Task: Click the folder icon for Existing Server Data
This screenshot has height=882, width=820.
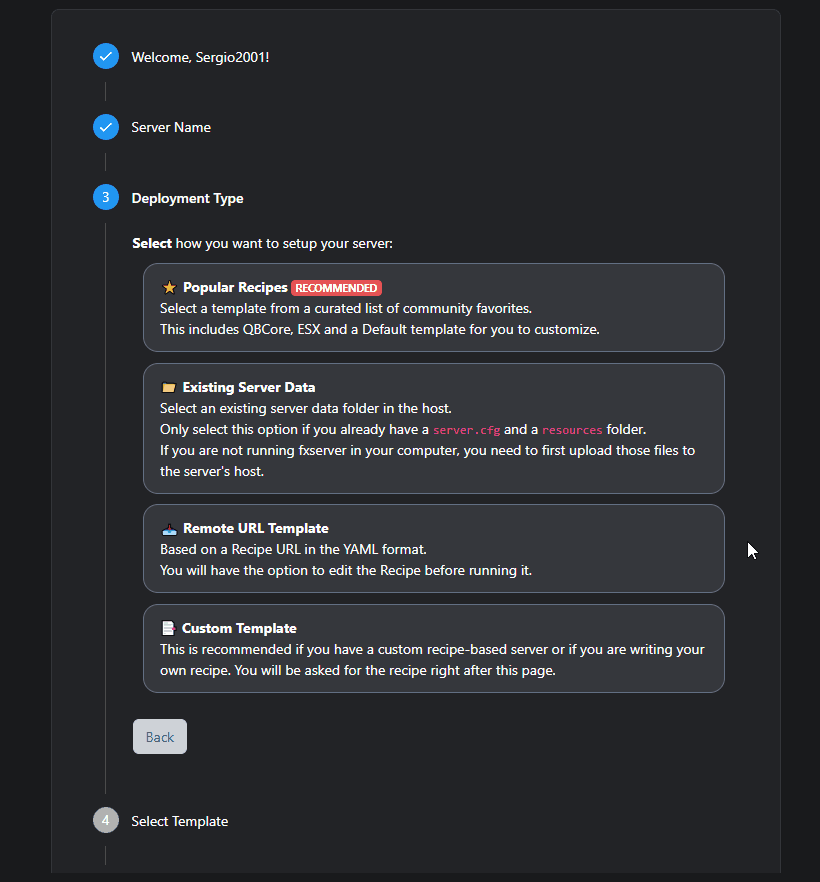Action: [168, 388]
